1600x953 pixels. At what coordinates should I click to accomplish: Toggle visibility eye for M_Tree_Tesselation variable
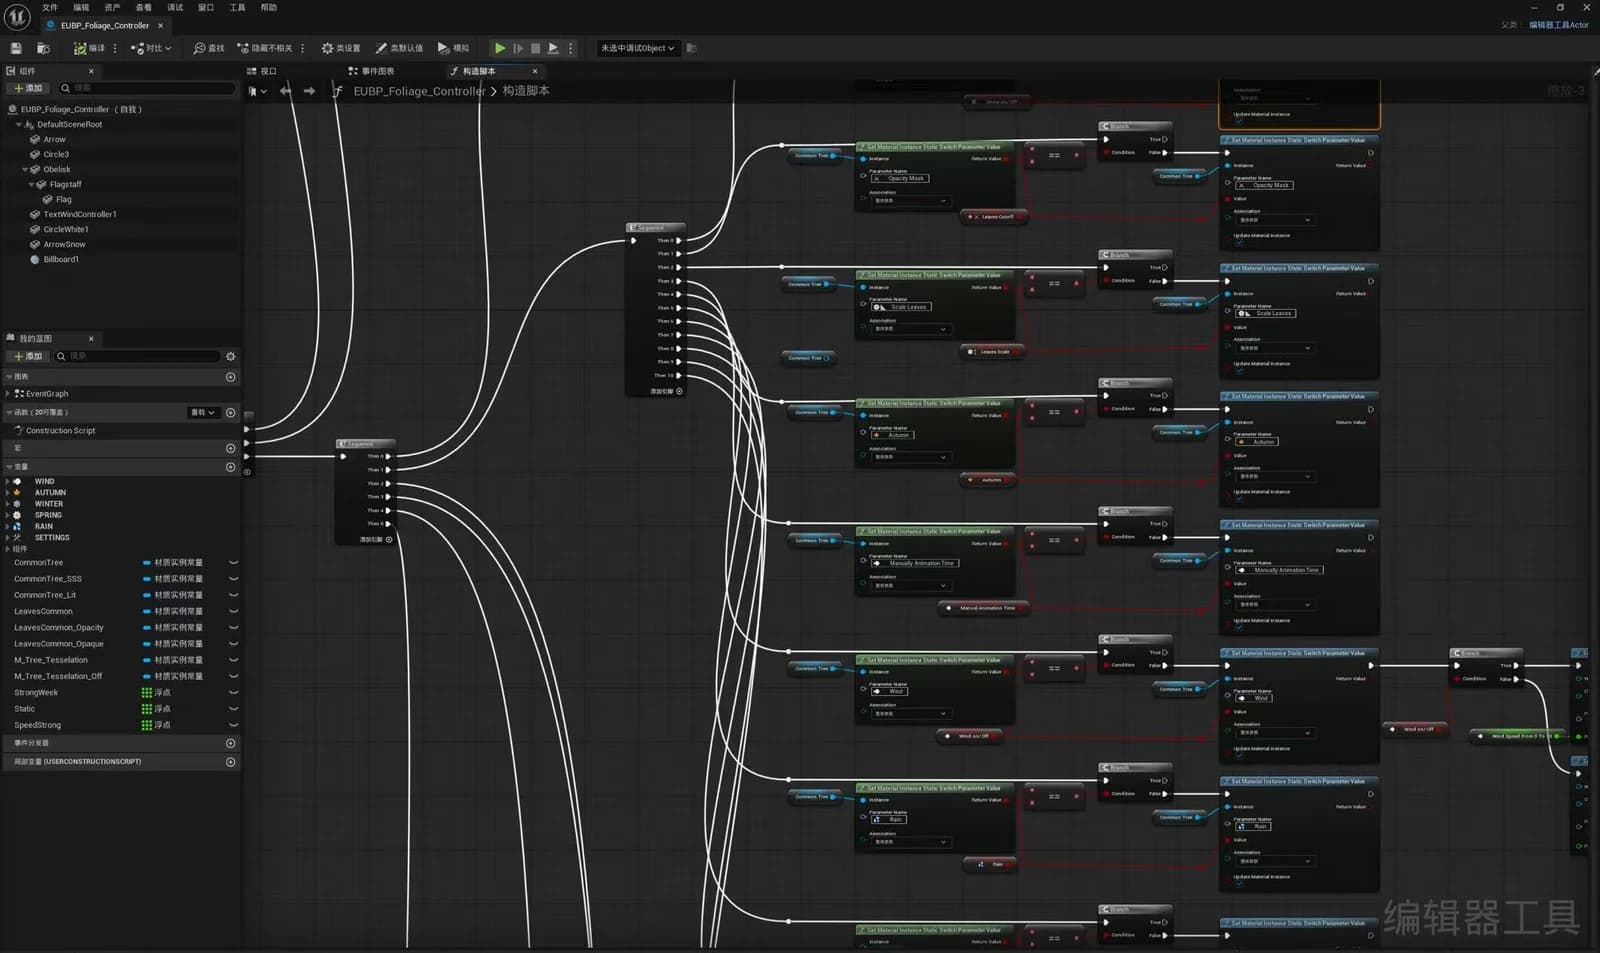[x=233, y=660]
